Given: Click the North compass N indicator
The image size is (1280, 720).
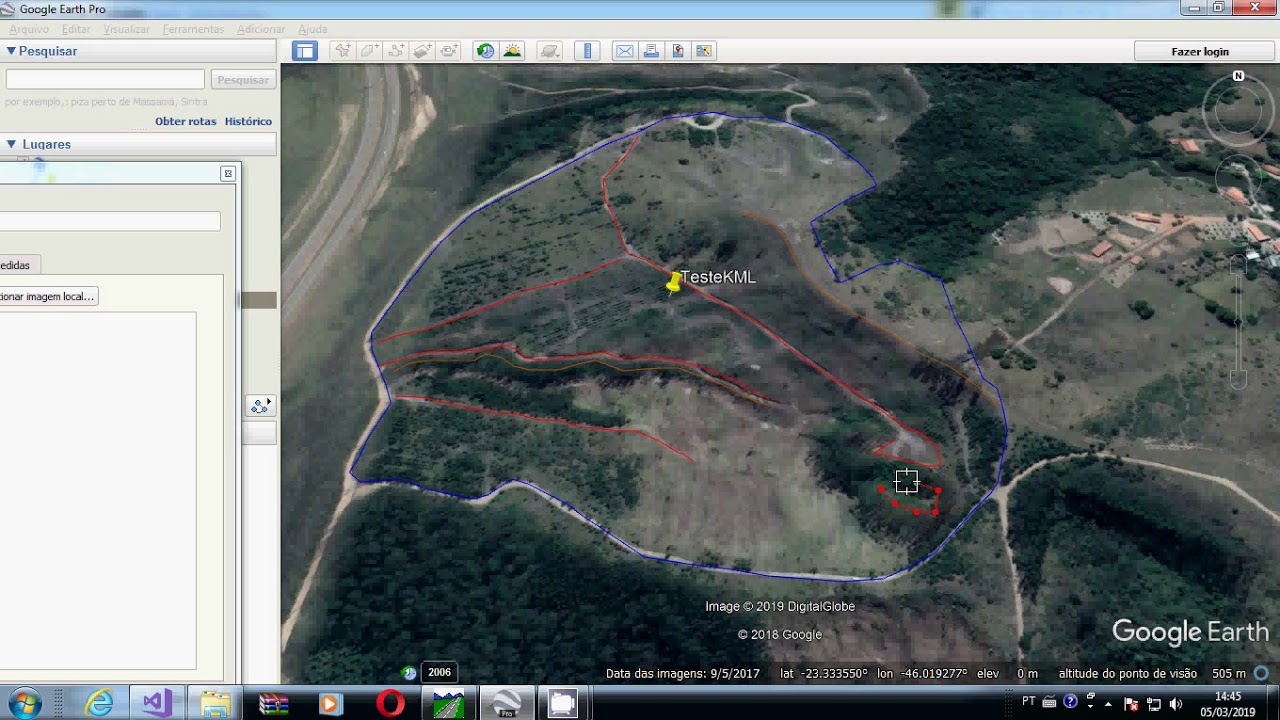Looking at the screenshot, I should 1238,76.
